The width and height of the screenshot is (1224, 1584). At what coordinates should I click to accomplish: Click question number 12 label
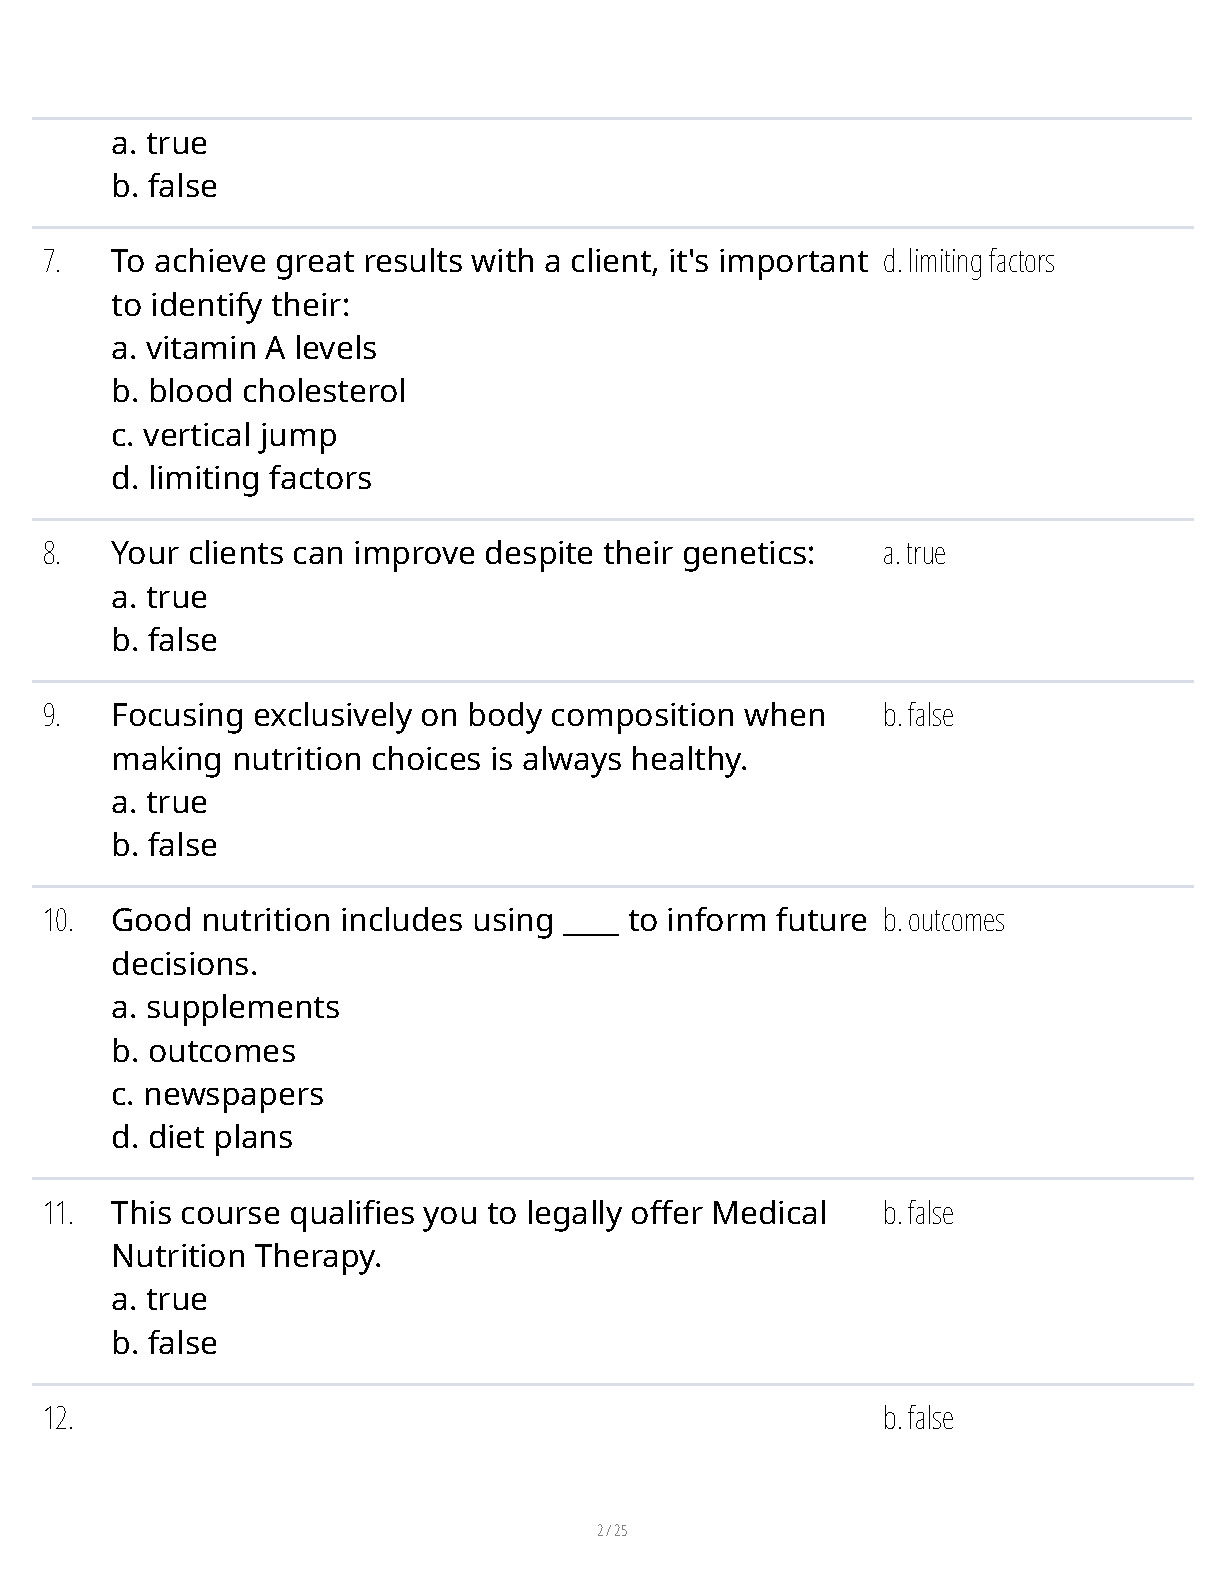click(58, 1418)
